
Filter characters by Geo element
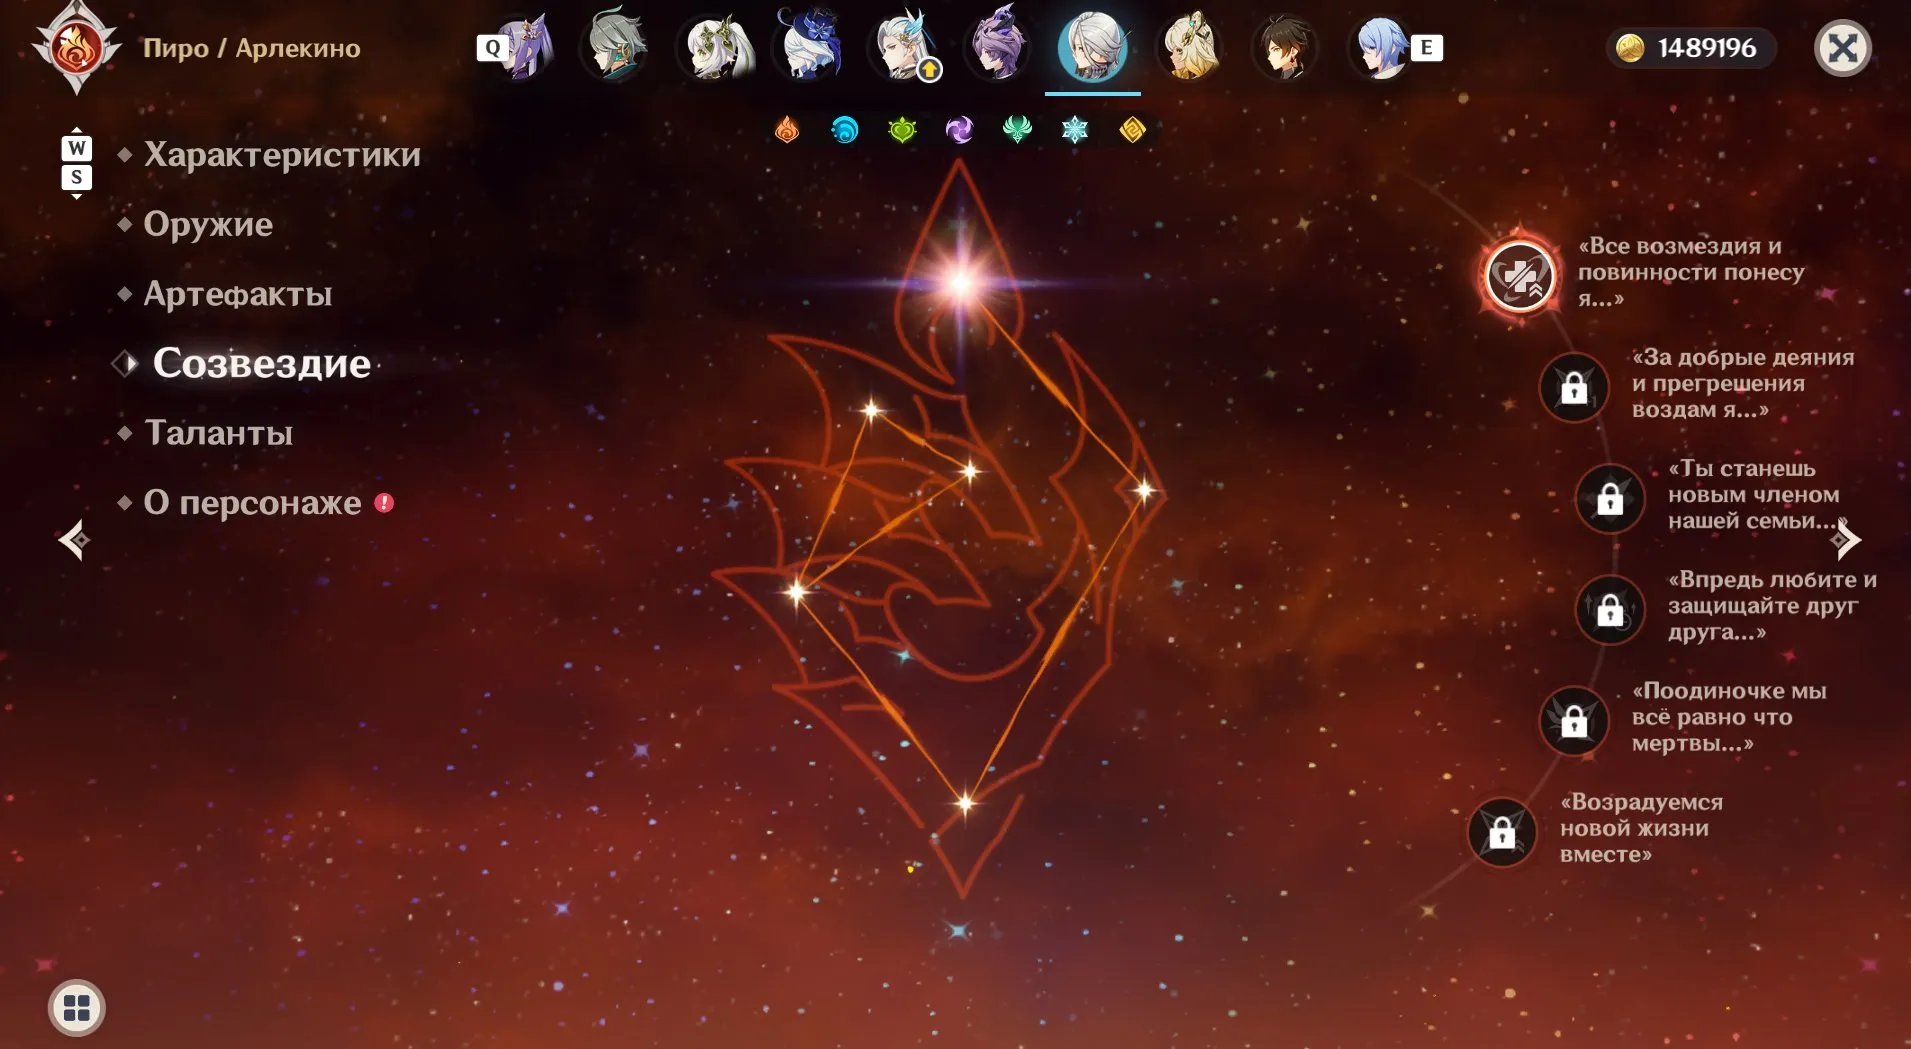click(1132, 129)
